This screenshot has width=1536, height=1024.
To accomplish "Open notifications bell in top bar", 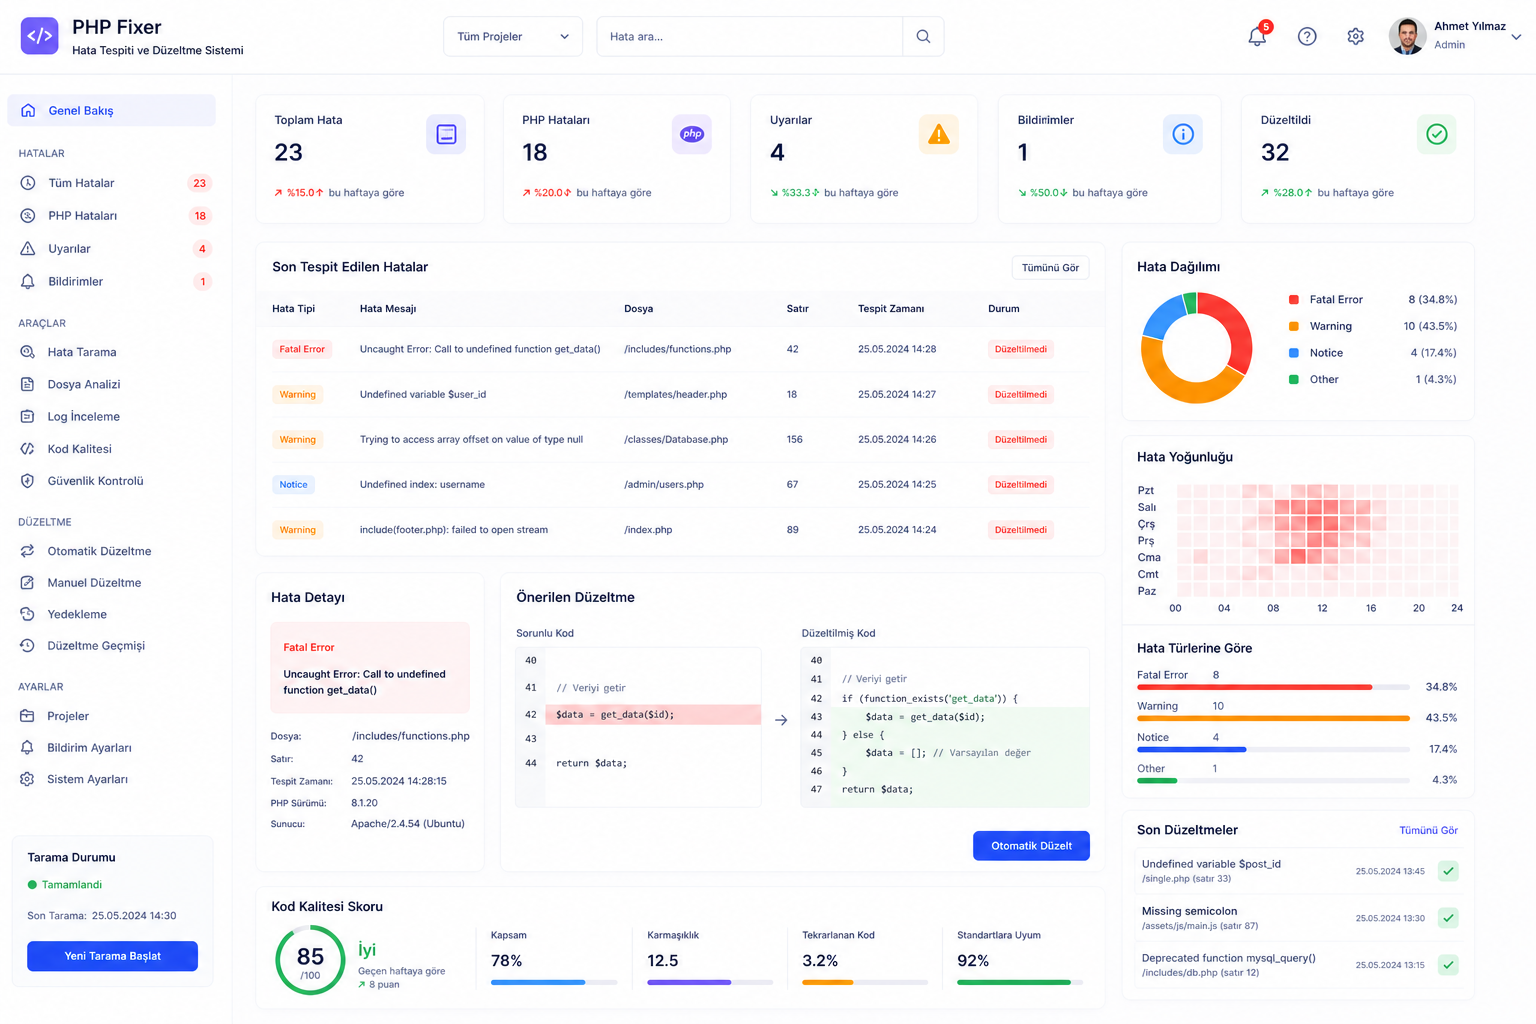I will pos(1257,36).
